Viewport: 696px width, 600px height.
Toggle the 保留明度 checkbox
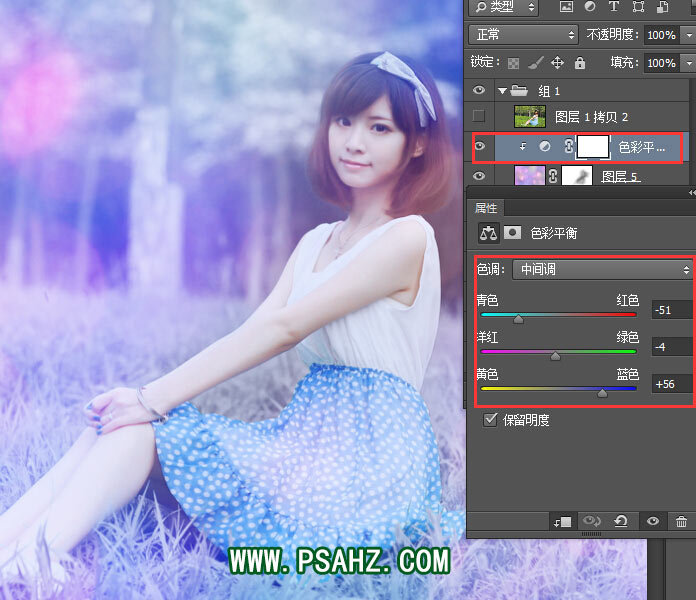click(490, 420)
